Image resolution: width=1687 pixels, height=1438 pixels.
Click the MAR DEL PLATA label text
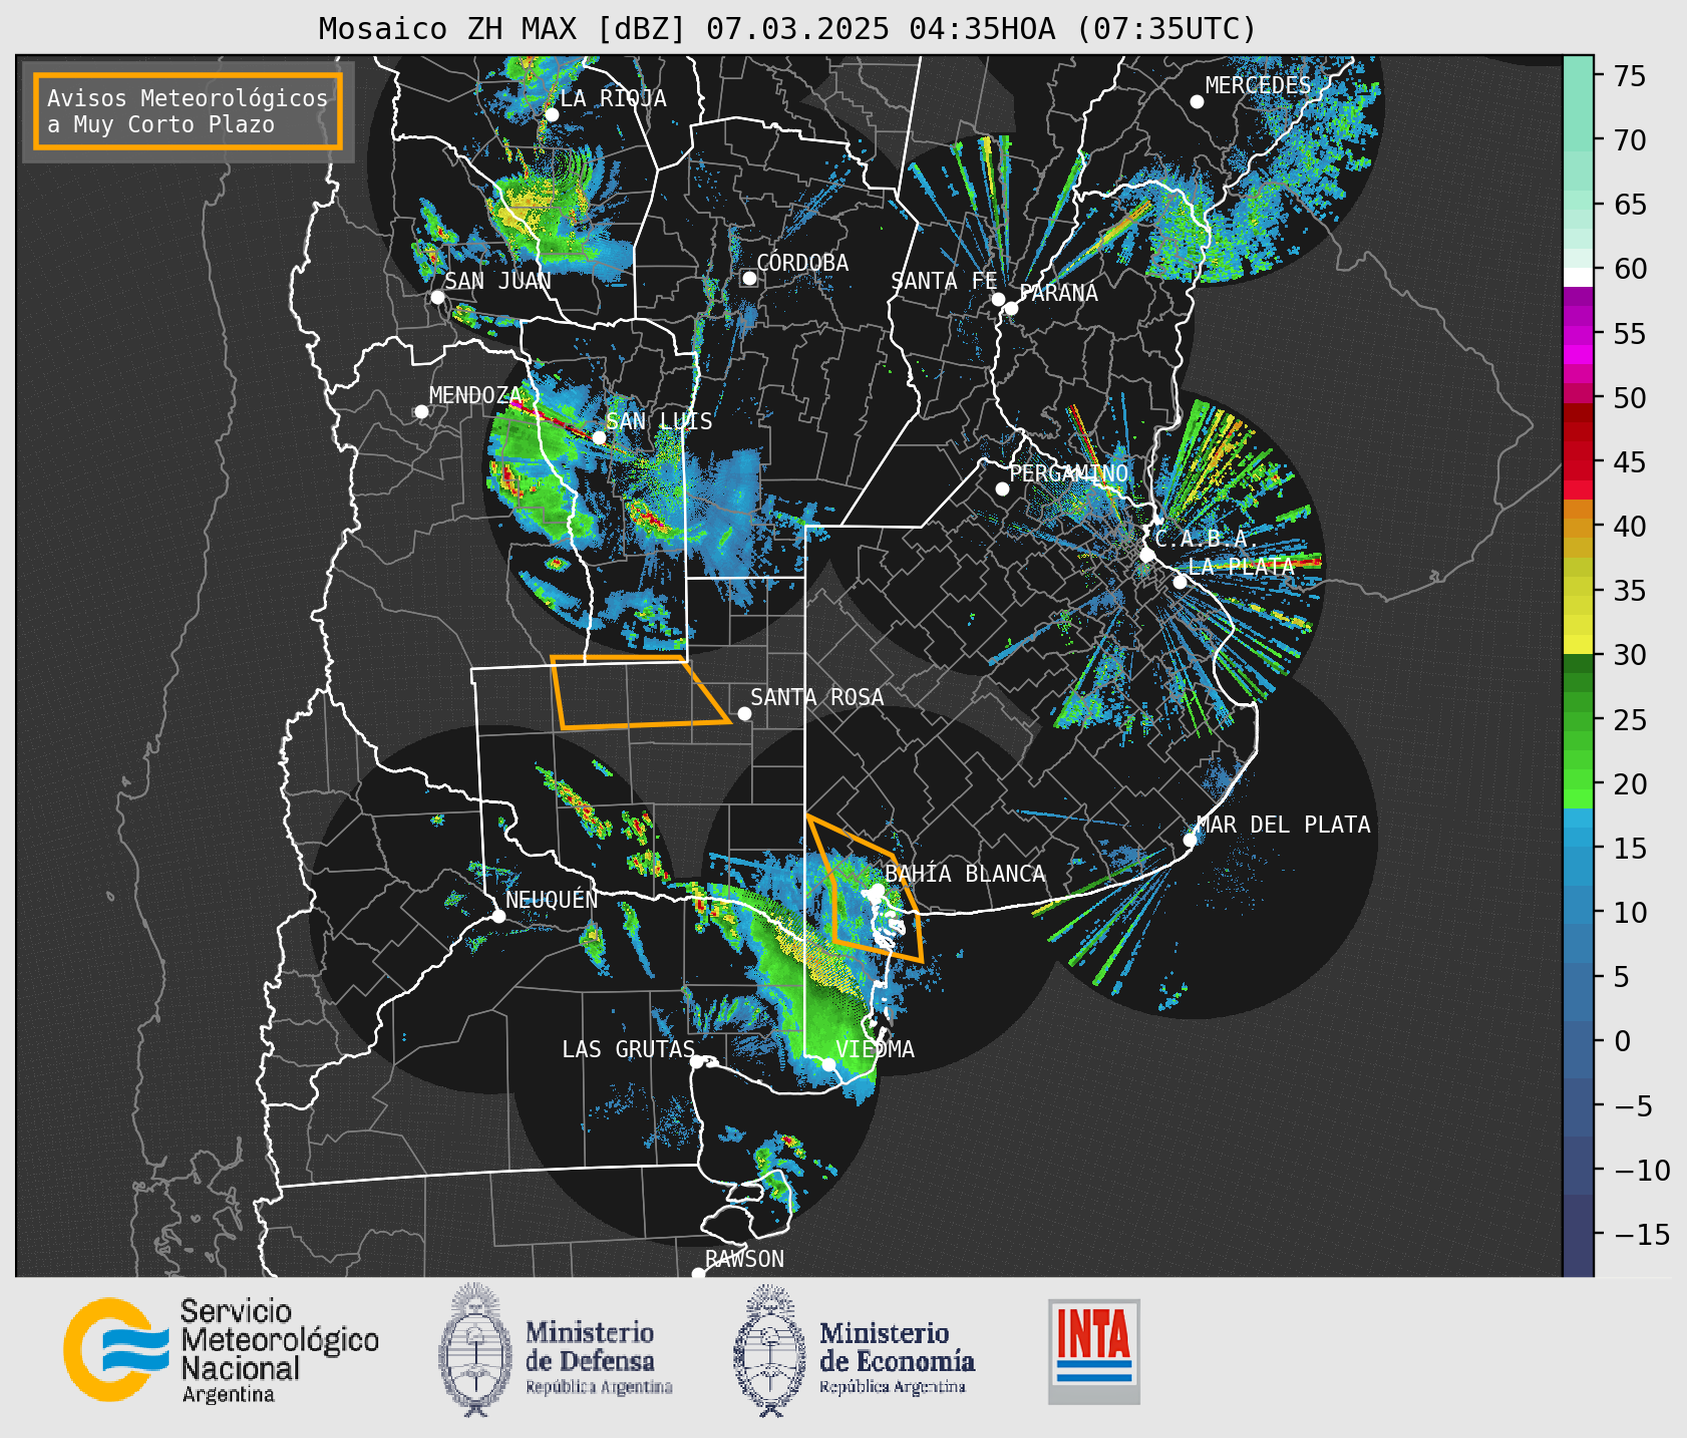pos(1284,824)
